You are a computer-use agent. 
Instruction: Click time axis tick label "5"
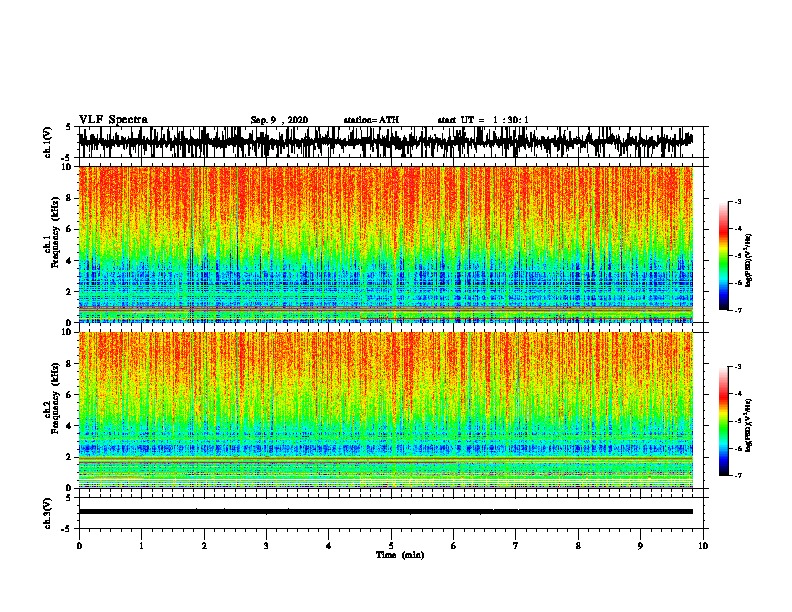(x=391, y=546)
